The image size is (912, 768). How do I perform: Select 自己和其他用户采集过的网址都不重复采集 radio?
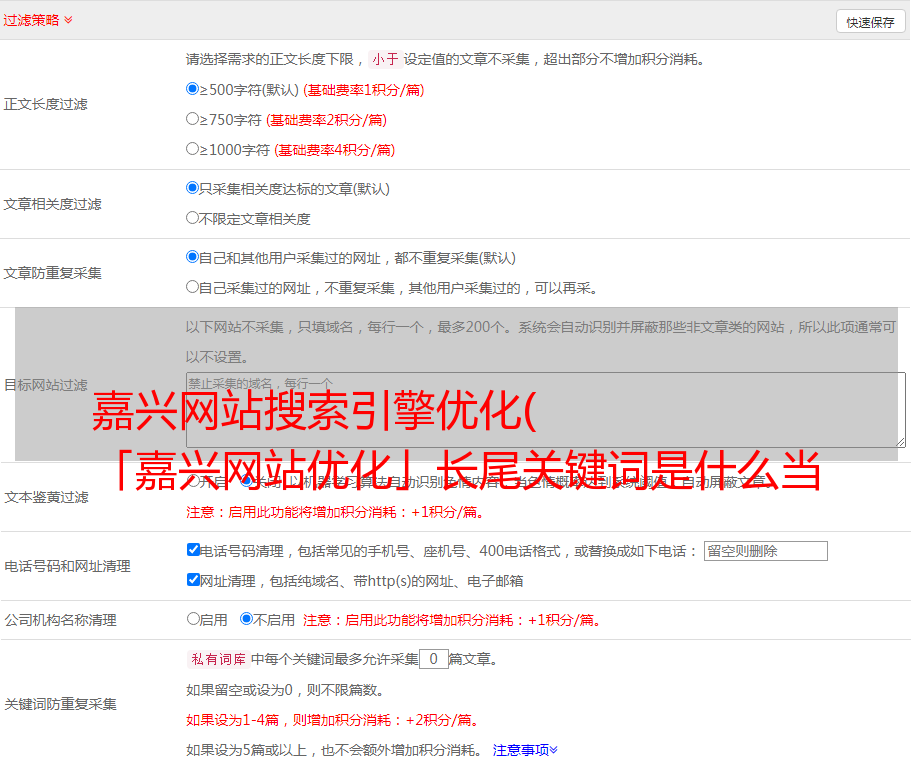pos(193,257)
